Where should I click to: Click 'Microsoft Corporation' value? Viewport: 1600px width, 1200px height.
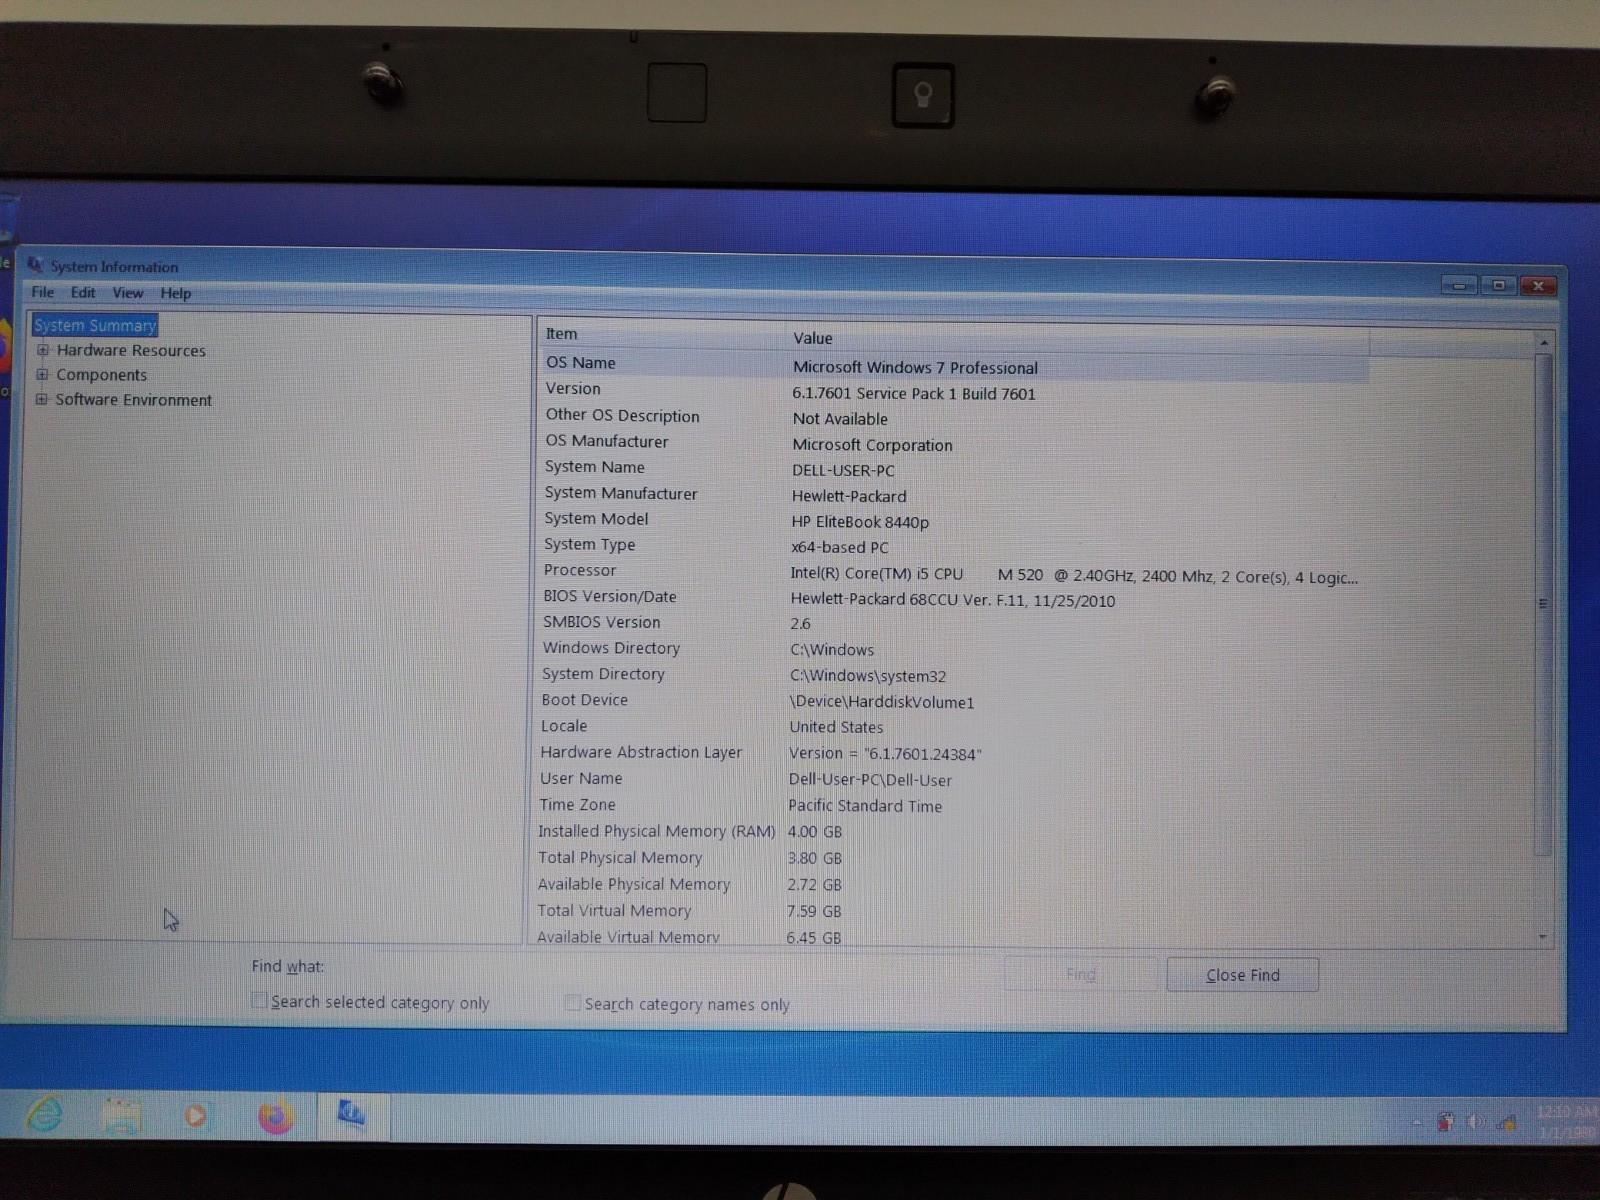click(x=872, y=445)
